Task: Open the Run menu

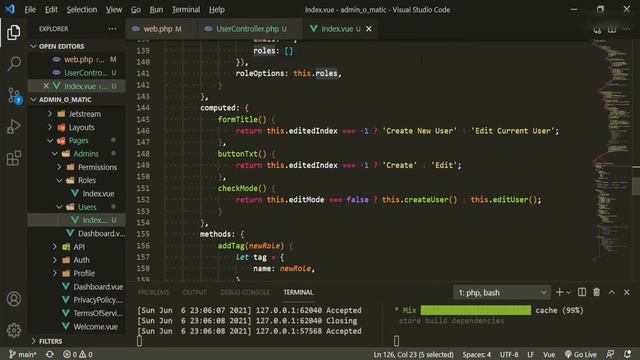Action: (156, 9)
